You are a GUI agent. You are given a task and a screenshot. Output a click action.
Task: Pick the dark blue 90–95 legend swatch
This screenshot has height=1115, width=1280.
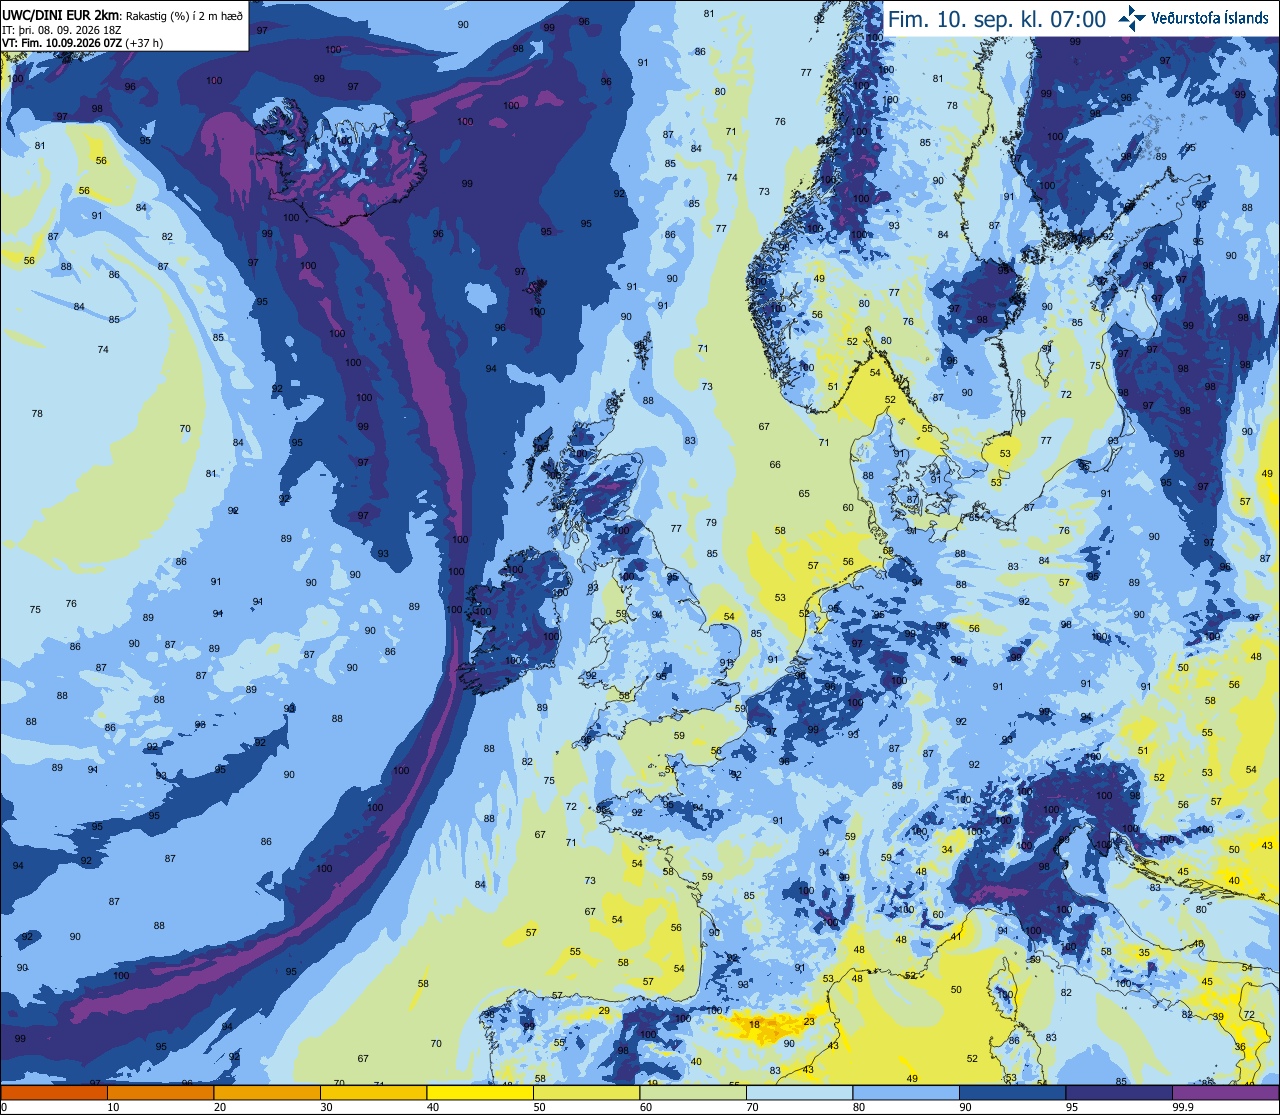[1012, 1093]
